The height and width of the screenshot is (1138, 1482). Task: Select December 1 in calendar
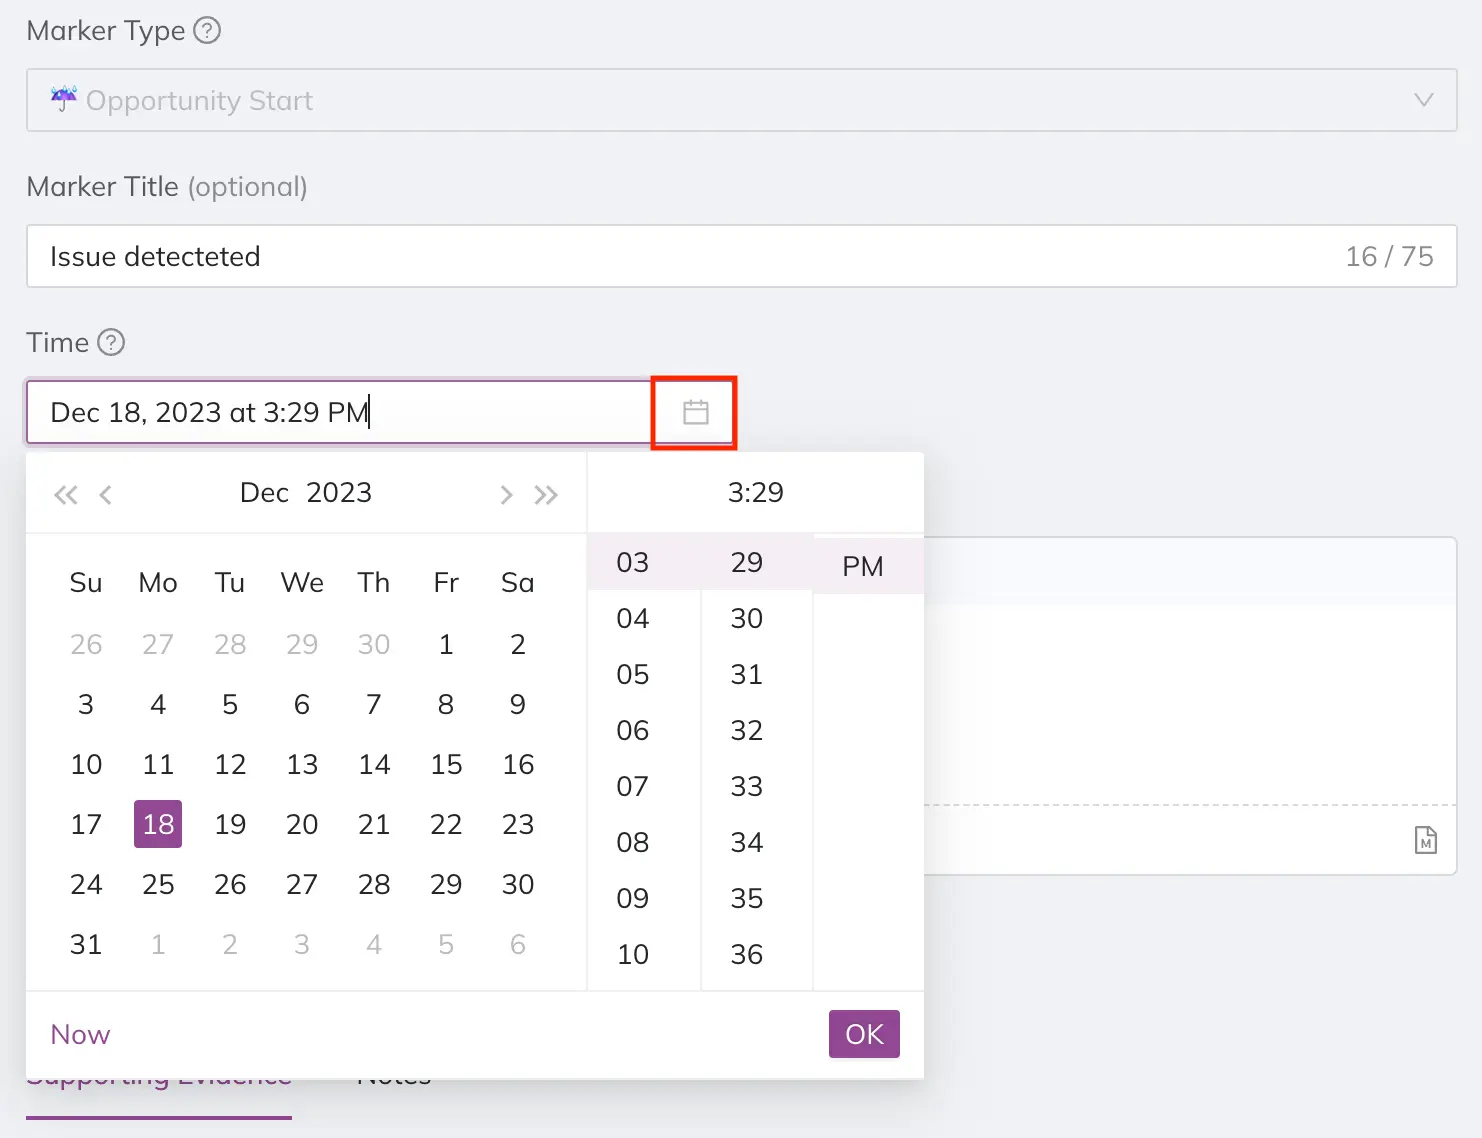coord(446,644)
